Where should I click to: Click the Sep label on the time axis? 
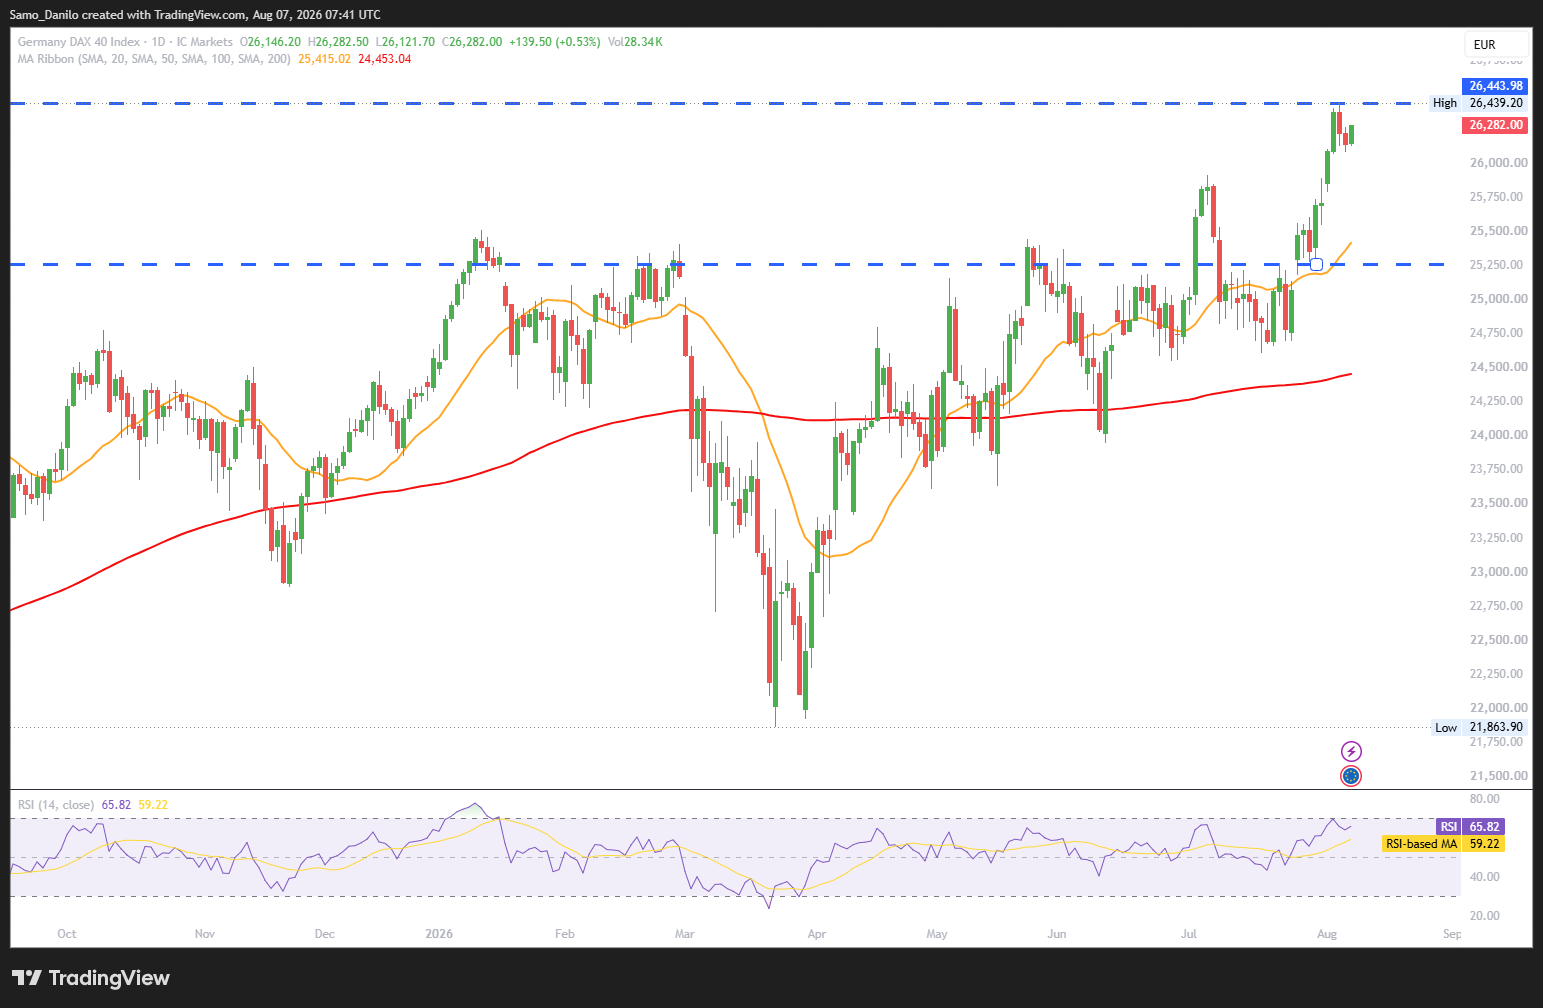[1452, 934]
